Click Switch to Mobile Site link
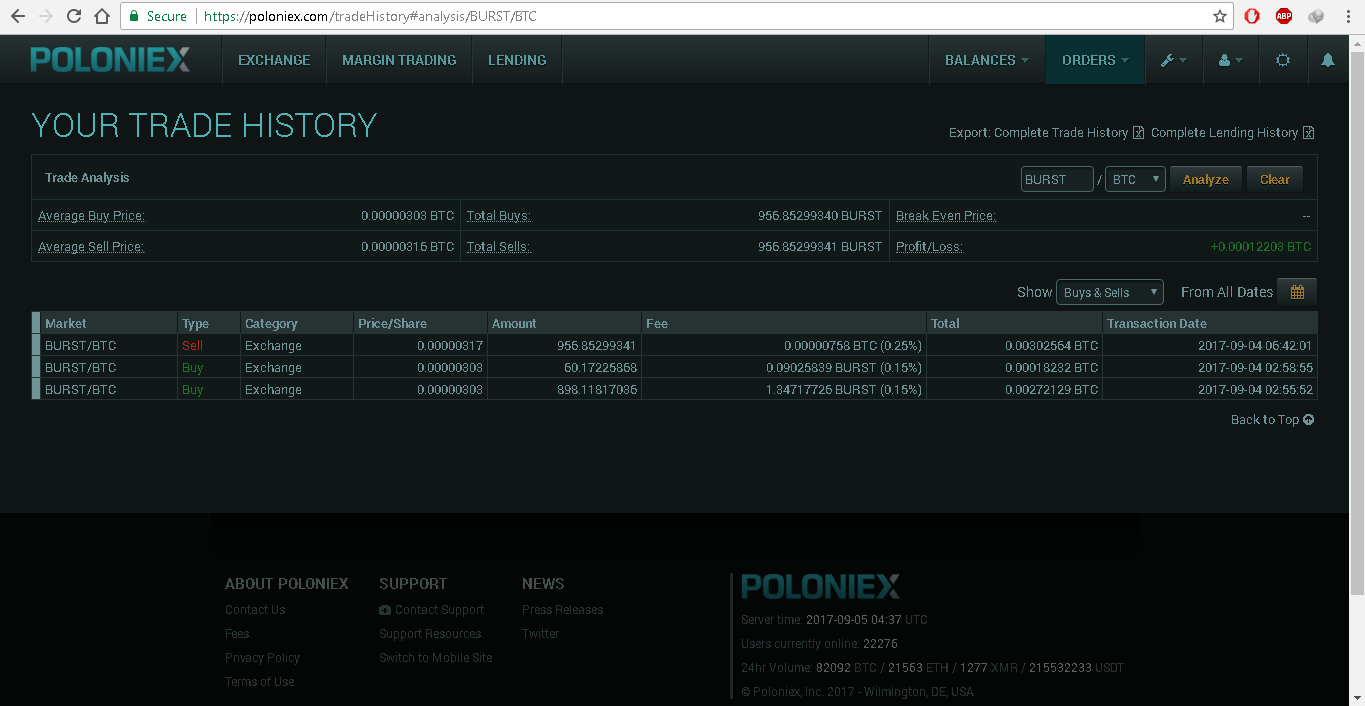Screen dimensions: 1365x706 click(x=436, y=658)
